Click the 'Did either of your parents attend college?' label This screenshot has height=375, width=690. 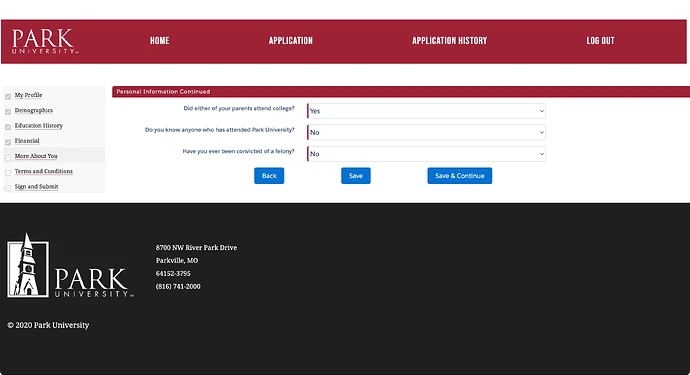[239, 108]
